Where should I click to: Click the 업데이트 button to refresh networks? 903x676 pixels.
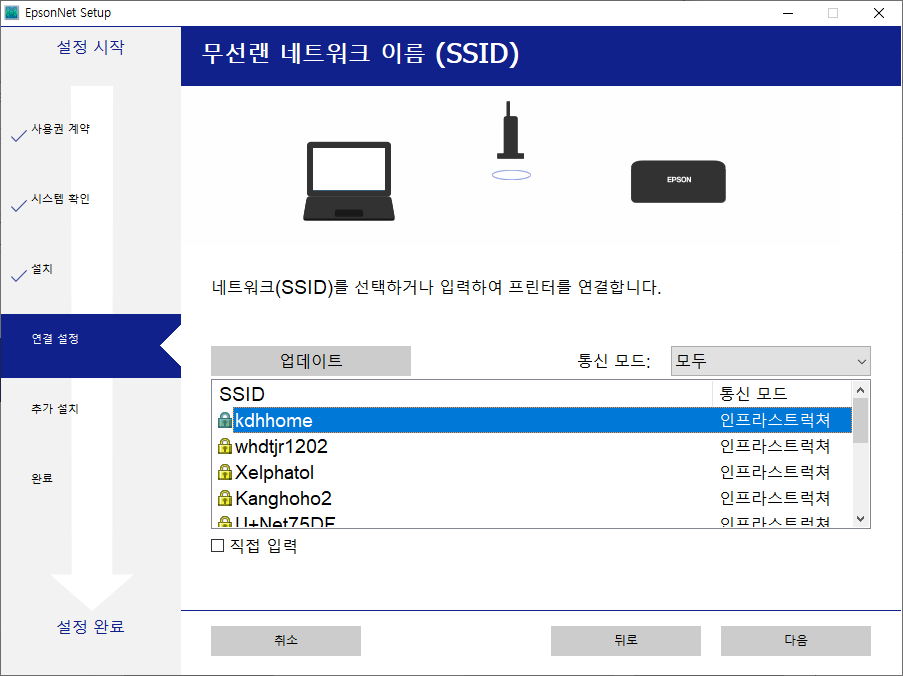(x=311, y=361)
